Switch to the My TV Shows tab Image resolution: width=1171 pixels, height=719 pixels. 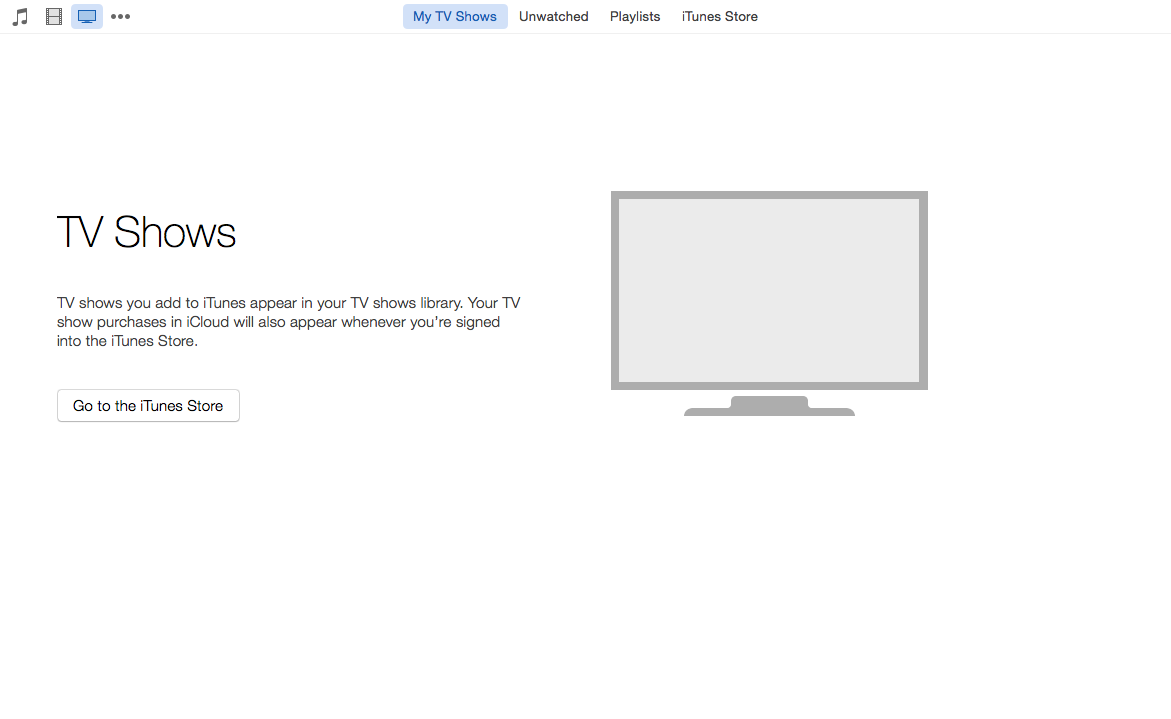pos(455,16)
